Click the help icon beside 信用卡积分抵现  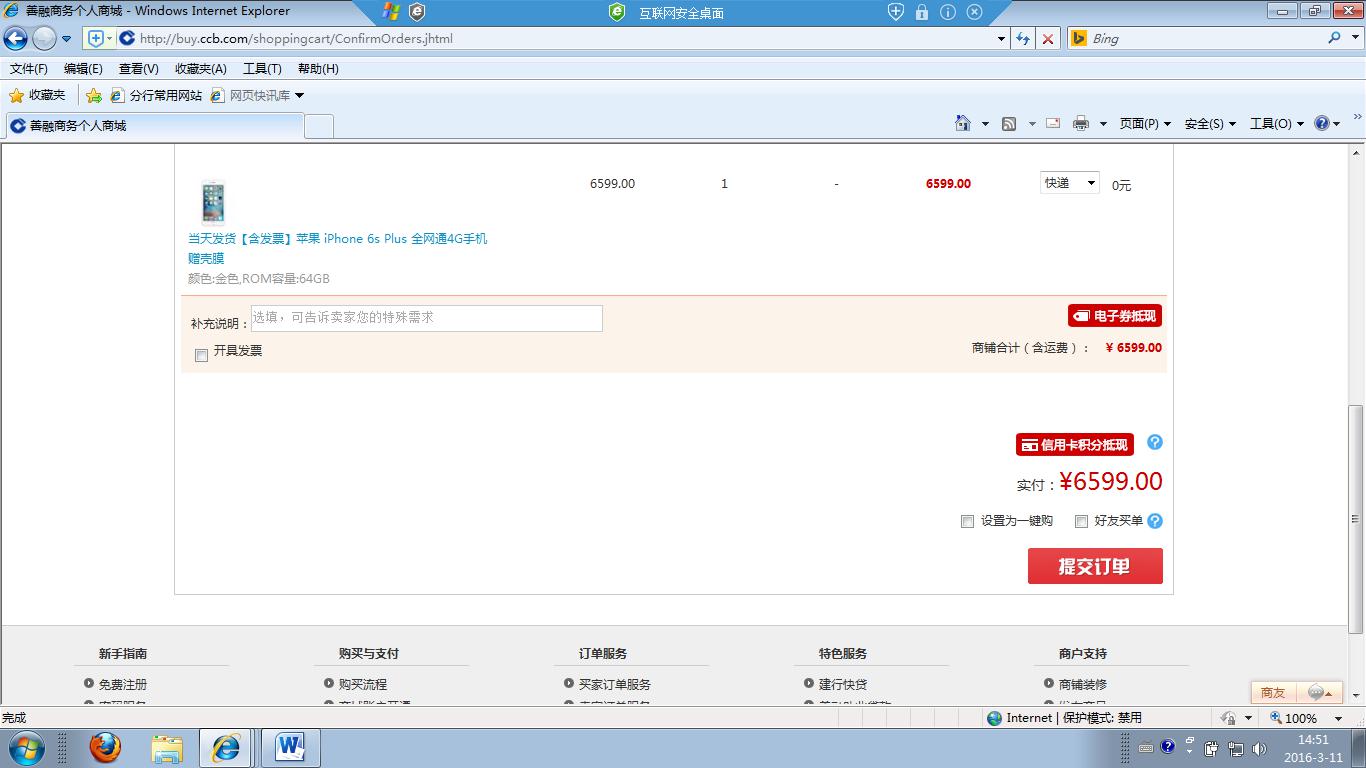tap(1155, 442)
